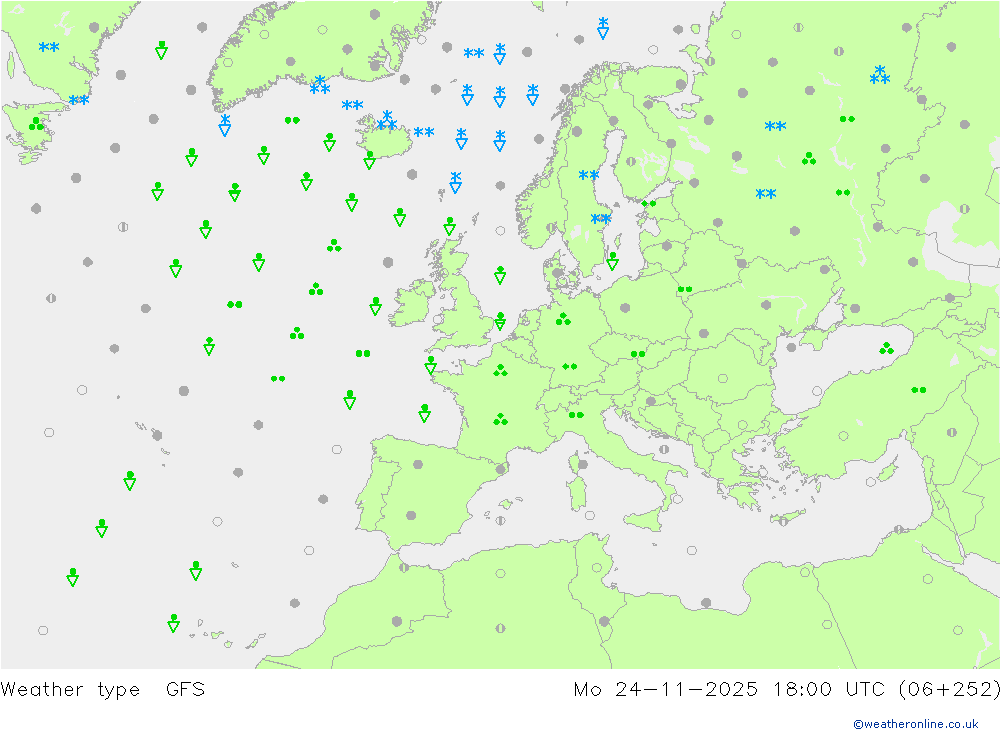The height and width of the screenshot is (733, 1000).
Task: Click the half-filled circle over Crete
Action: [x=783, y=521]
